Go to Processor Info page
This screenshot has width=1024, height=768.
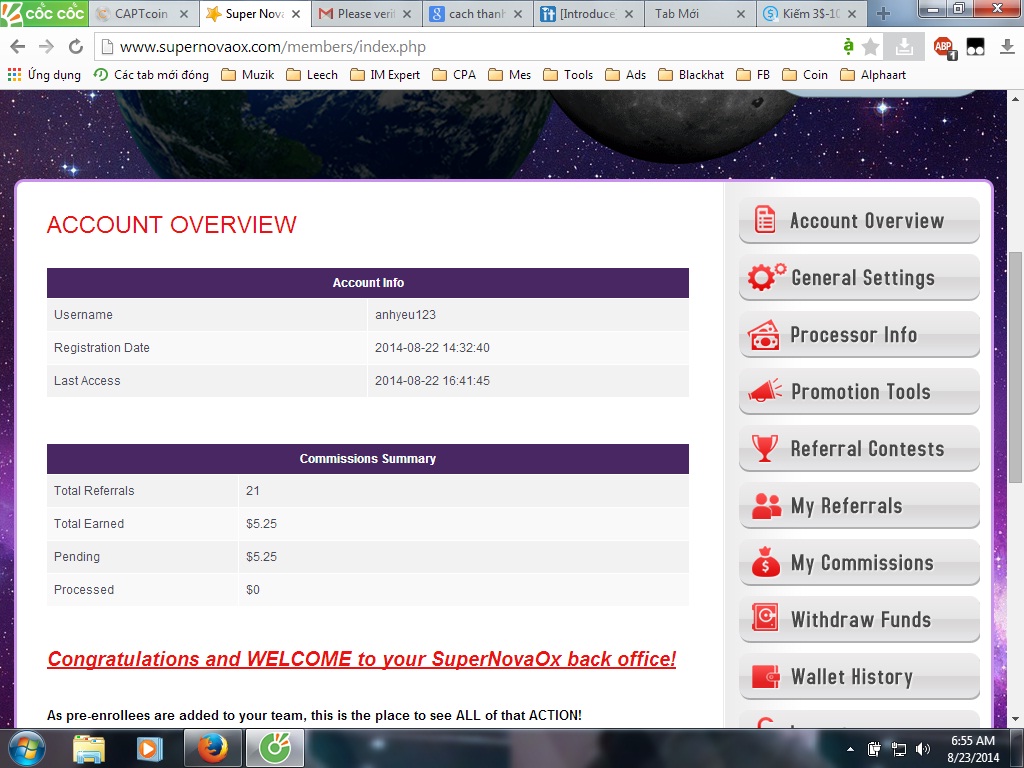859,334
